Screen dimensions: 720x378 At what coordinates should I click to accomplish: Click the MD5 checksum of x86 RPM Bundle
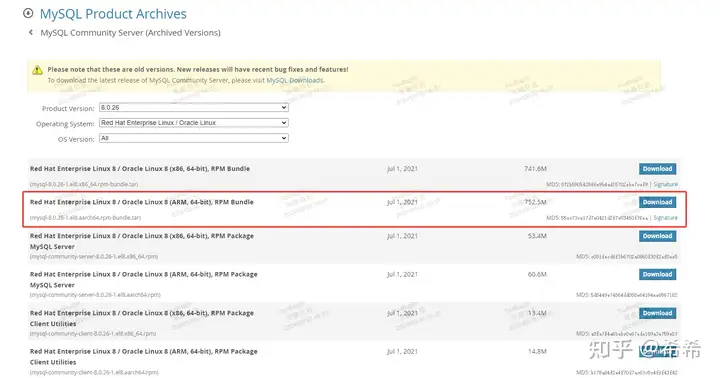pos(597,184)
